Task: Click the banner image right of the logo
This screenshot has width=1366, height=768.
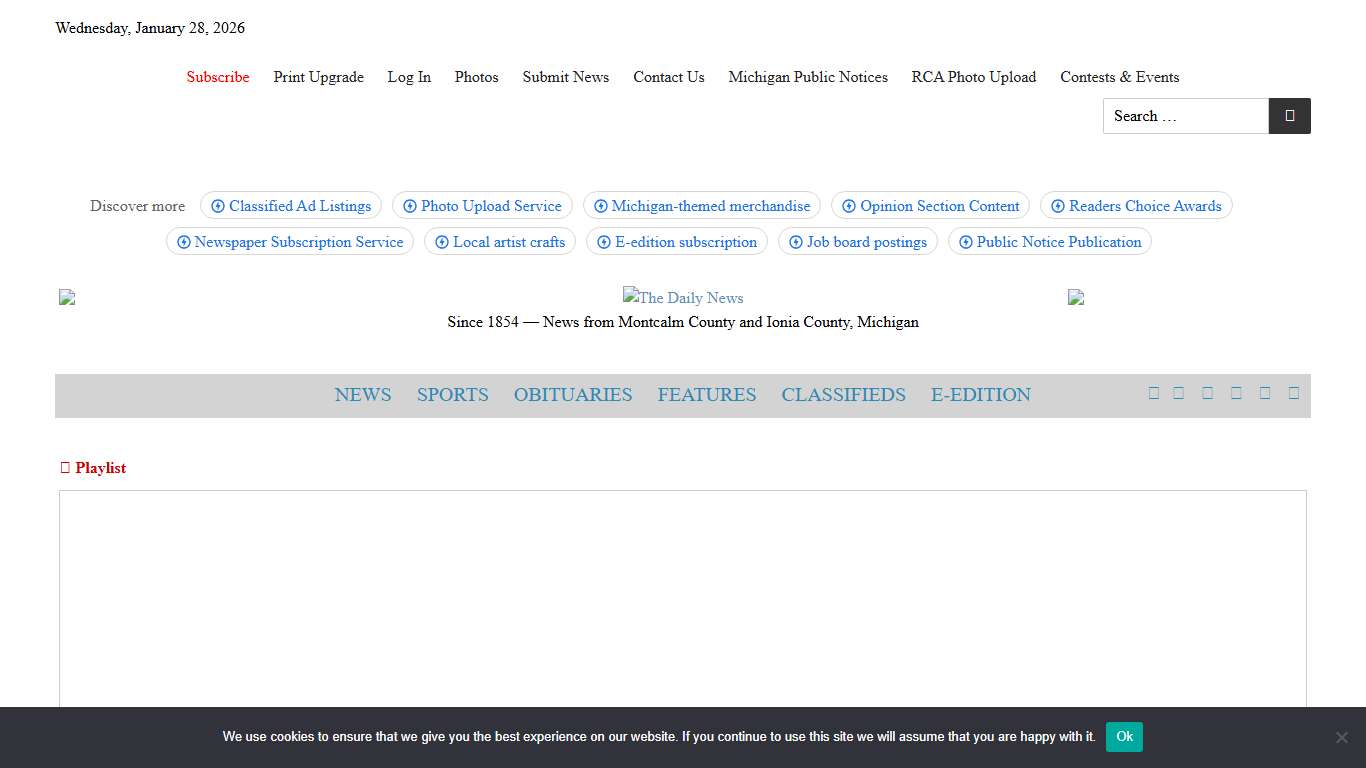Action: coord(1076,297)
